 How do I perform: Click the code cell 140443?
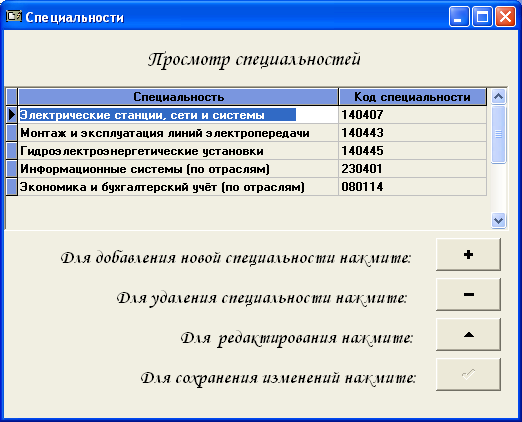(413, 133)
